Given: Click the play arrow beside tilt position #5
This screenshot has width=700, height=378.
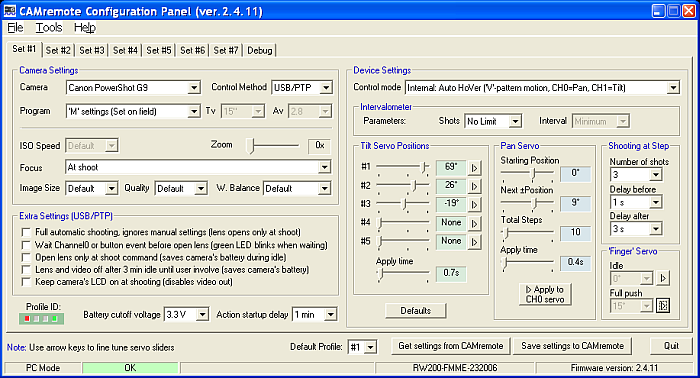Looking at the screenshot, I should pyautogui.click(x=474, y=242).
